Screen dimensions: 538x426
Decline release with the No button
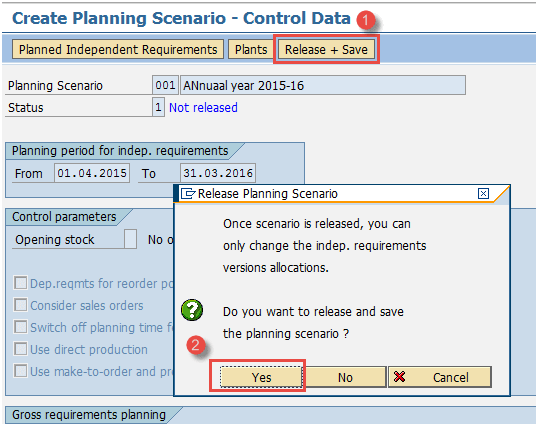pyautogui.click(x=345, y=377)
